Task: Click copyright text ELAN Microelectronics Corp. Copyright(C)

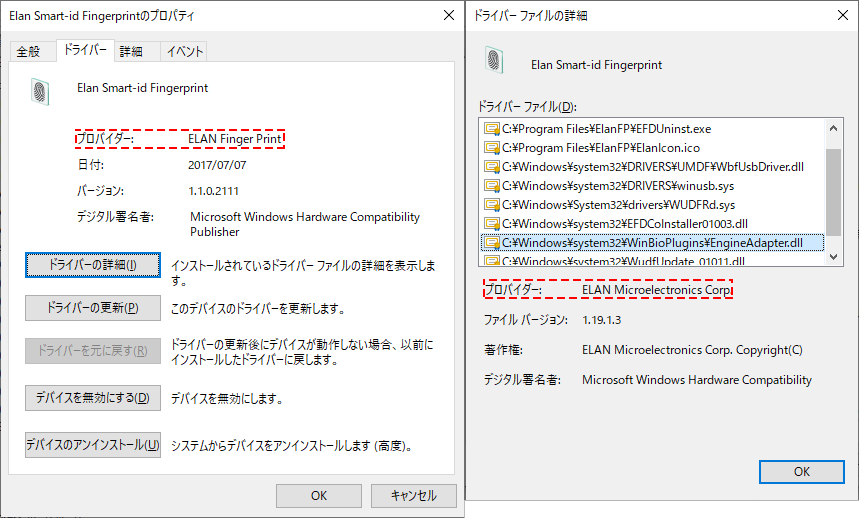Action: click(692, 350)
